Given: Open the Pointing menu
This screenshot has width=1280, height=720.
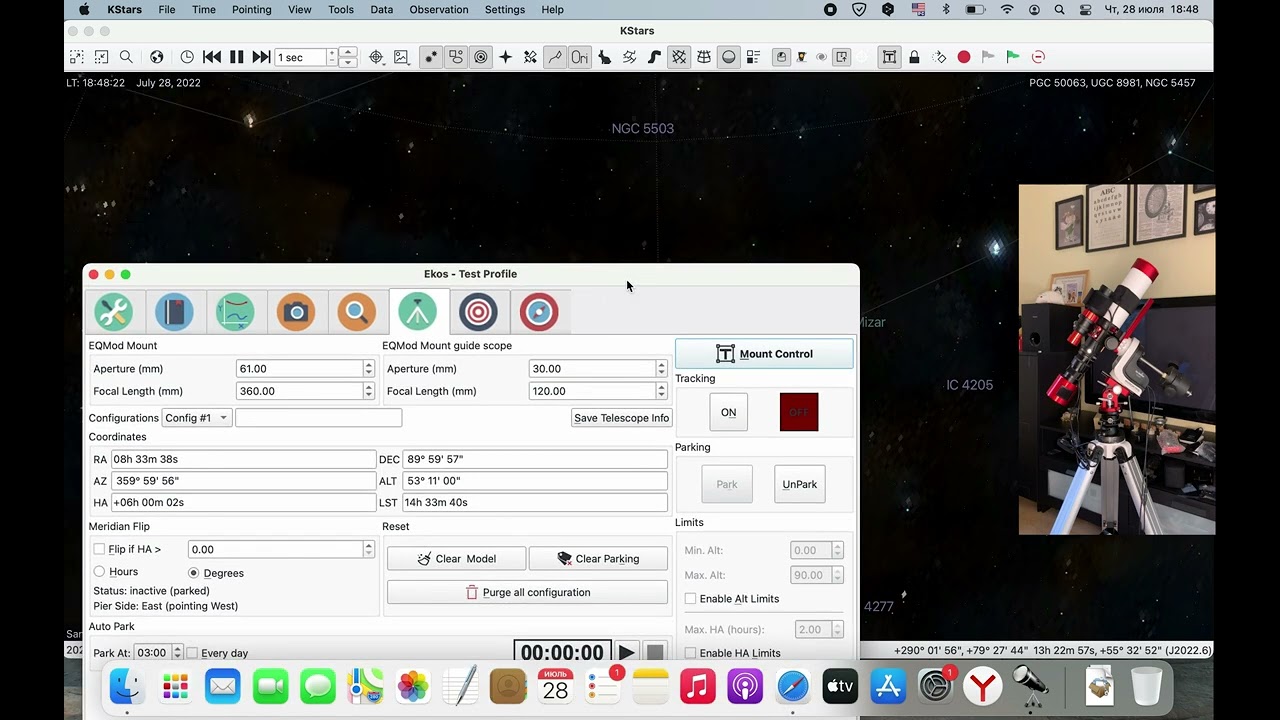Looking at the screenshot, I should pos(251,9).
